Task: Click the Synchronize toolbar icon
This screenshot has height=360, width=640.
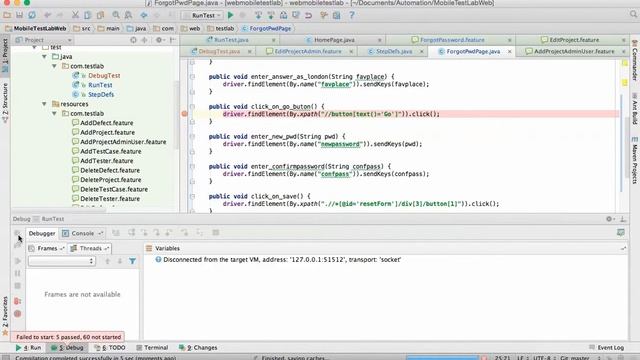Action: point(32,16)
